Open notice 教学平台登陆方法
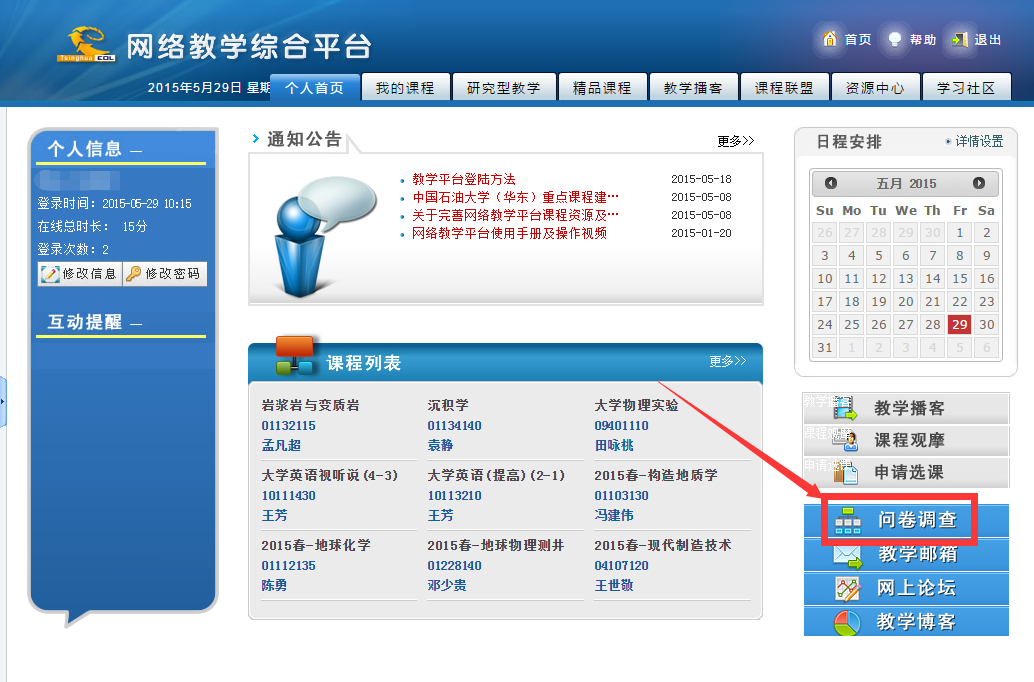 pos(464,179)
